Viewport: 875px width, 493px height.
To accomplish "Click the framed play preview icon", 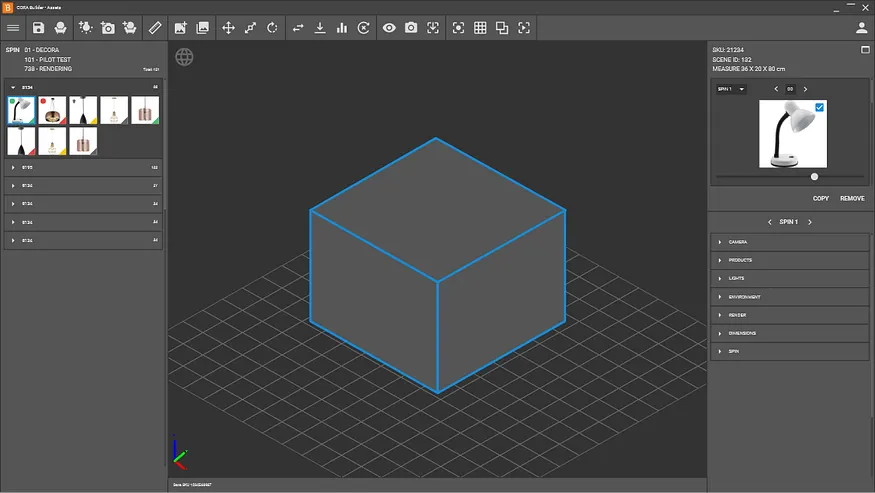I will [x=524, y=28].
